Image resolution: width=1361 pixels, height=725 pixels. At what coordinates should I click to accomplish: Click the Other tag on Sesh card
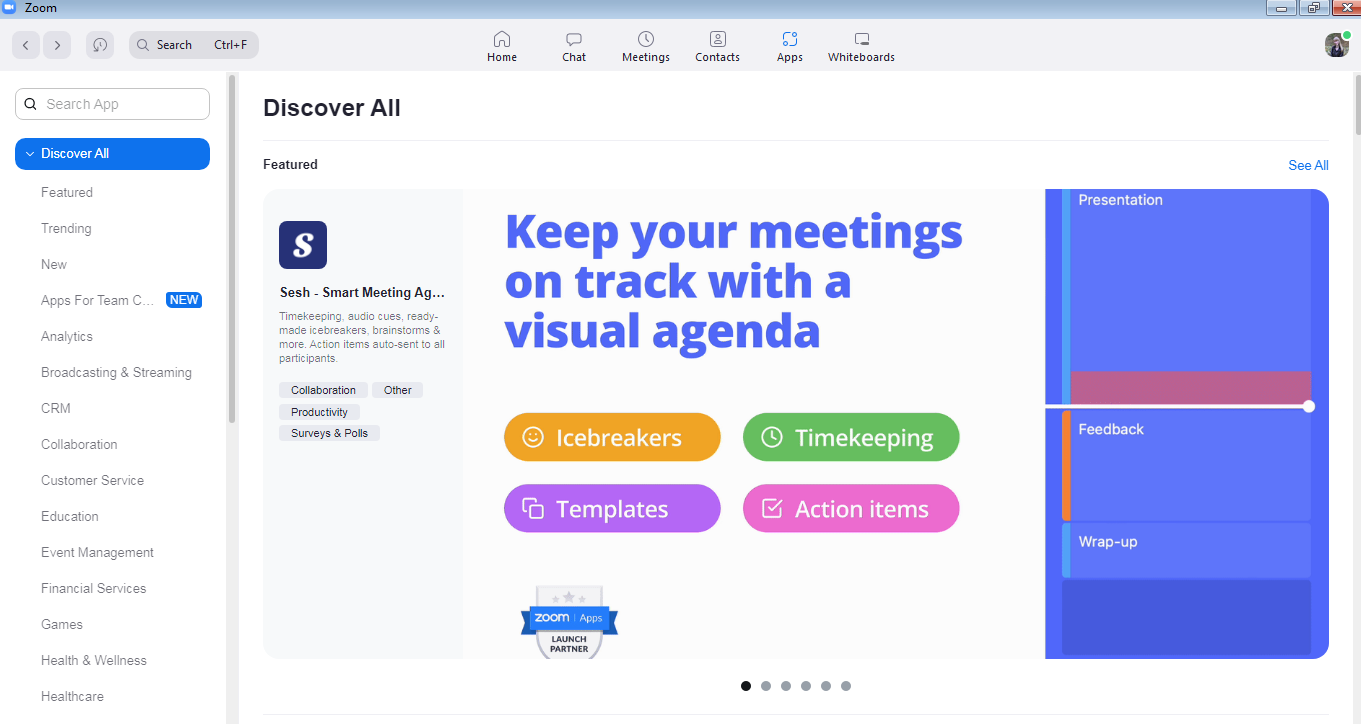(x=397, y=390)
